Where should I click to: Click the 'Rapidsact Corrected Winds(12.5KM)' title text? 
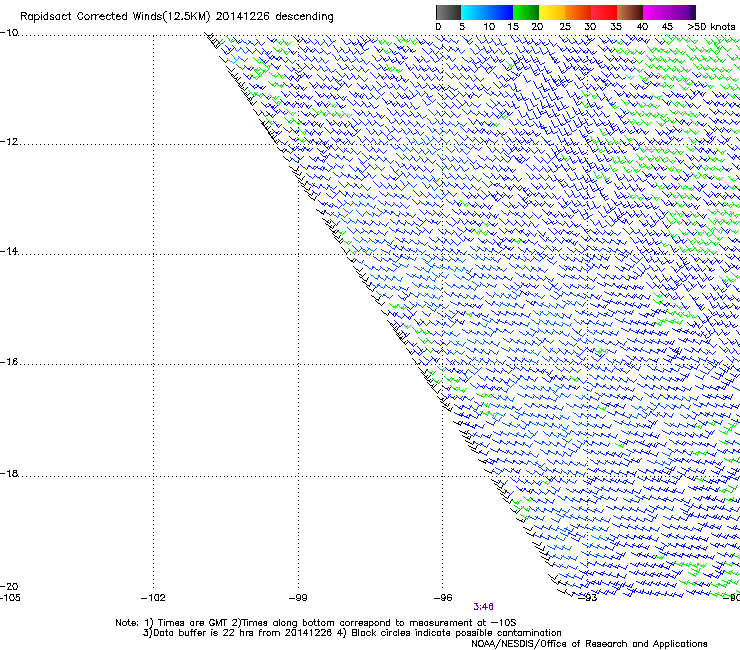pos(115,17)
